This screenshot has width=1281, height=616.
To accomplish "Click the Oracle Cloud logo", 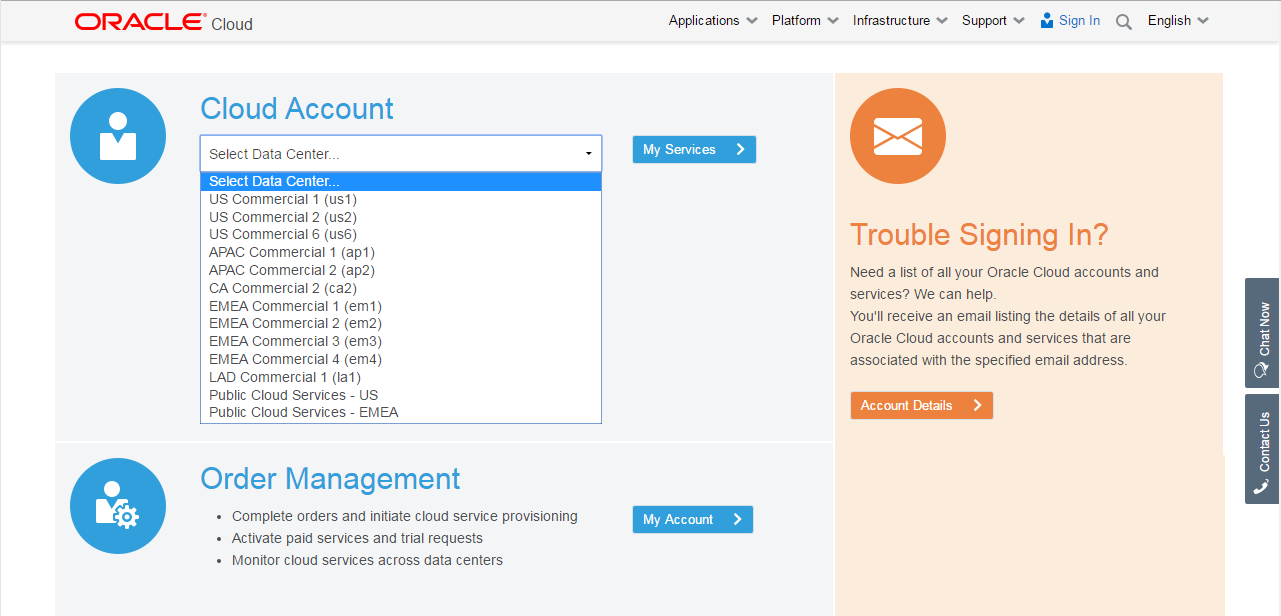I will click(163, 22).
